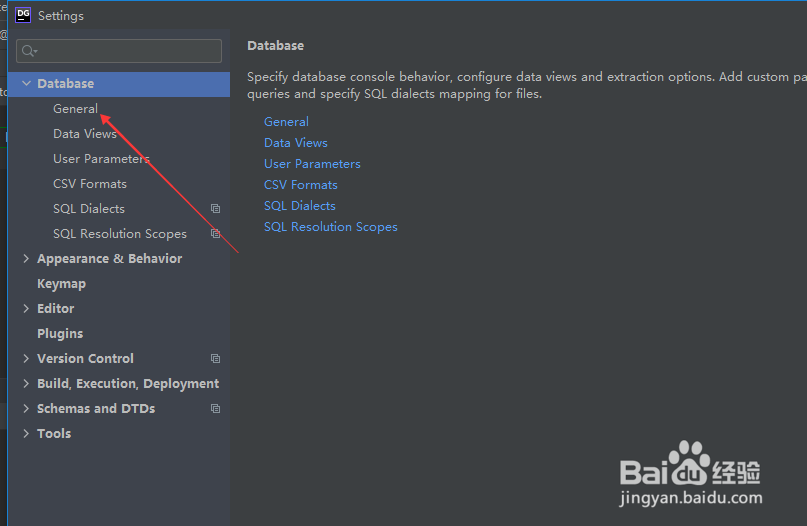
Task: Click the project icon next to Schemas and DTDs
Action: point(215,409)
